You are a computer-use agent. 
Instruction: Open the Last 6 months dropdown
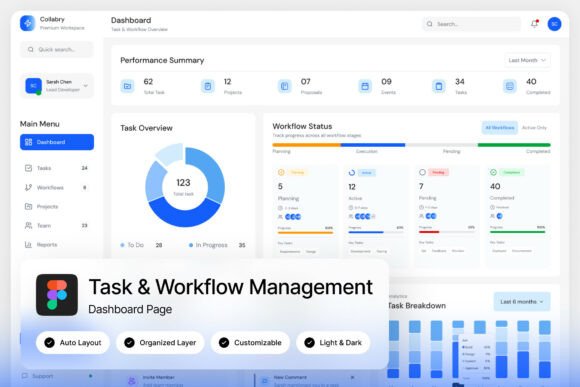[x=522, y=302]
